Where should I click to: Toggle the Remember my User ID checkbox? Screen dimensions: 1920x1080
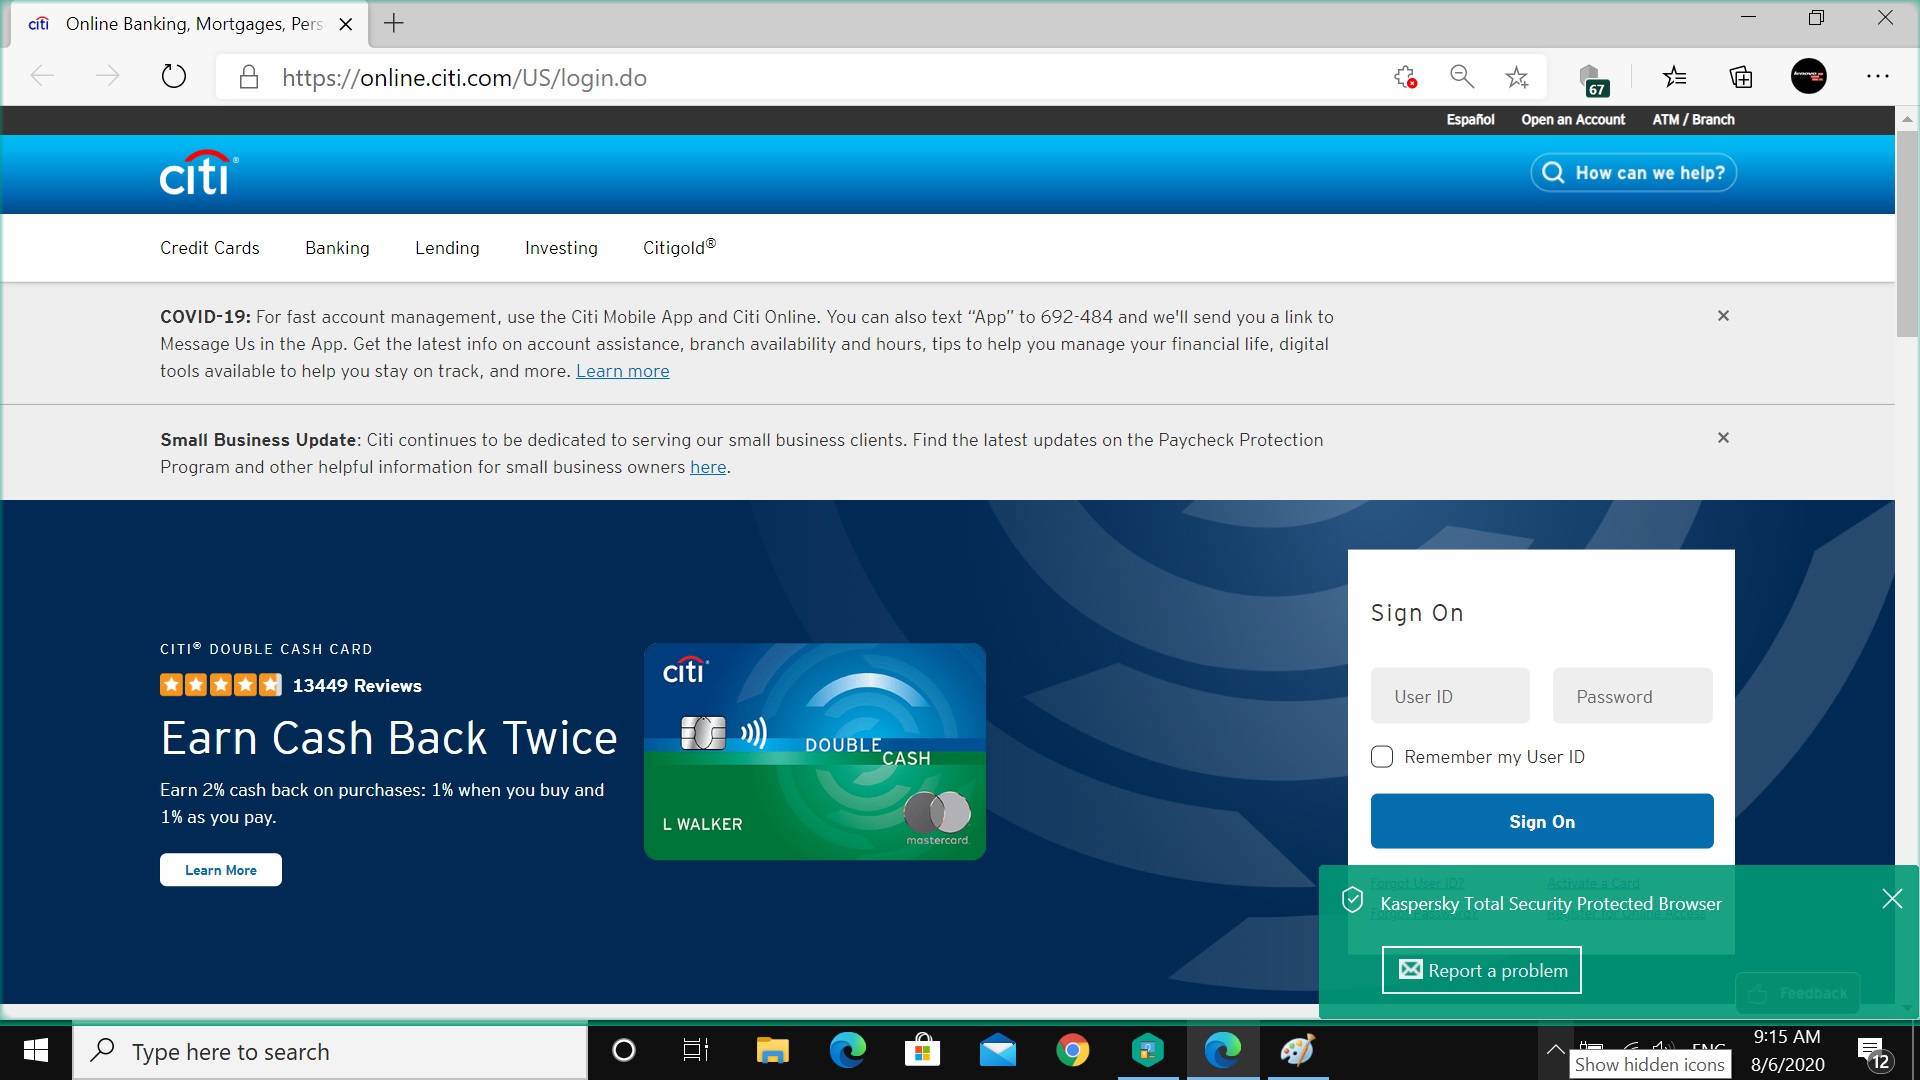(1383, 756)
